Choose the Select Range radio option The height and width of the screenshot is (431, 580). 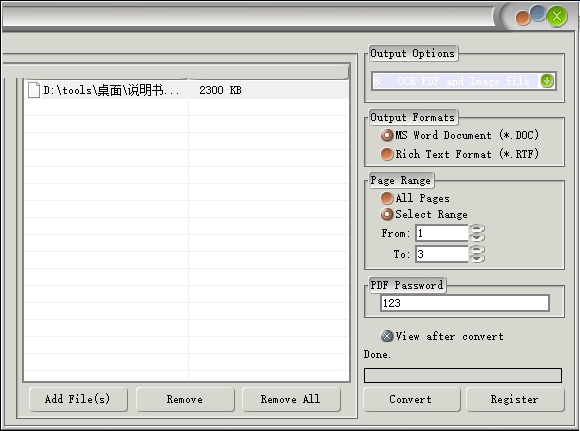click(387, 214)
